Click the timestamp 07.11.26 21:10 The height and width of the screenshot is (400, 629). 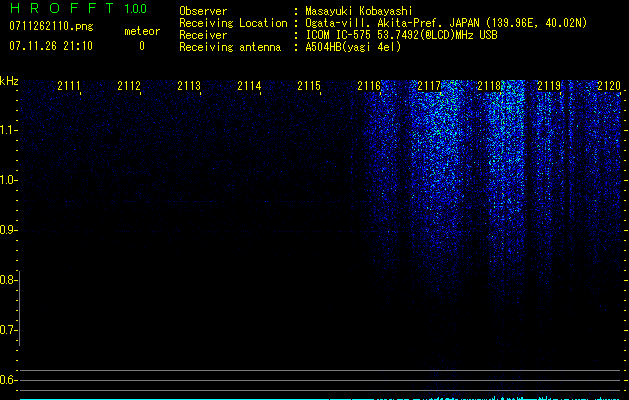pos(51,46)
